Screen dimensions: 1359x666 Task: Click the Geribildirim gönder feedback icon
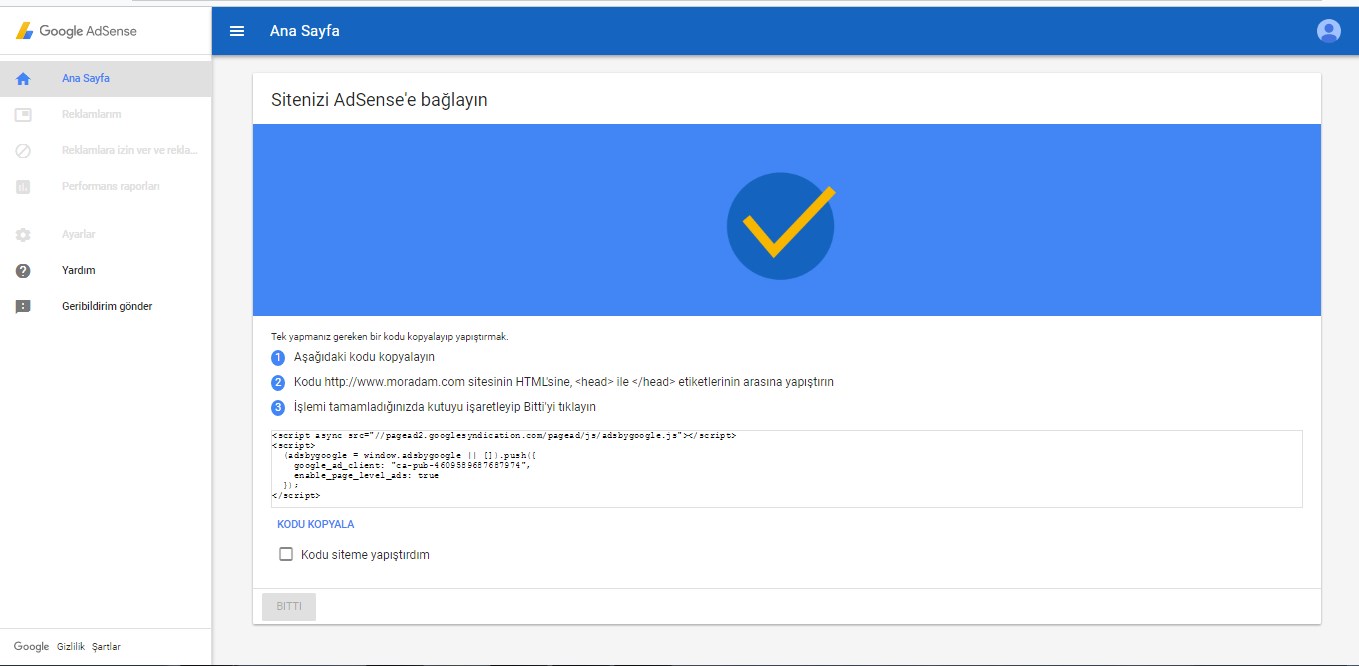(x=23, y=306)
